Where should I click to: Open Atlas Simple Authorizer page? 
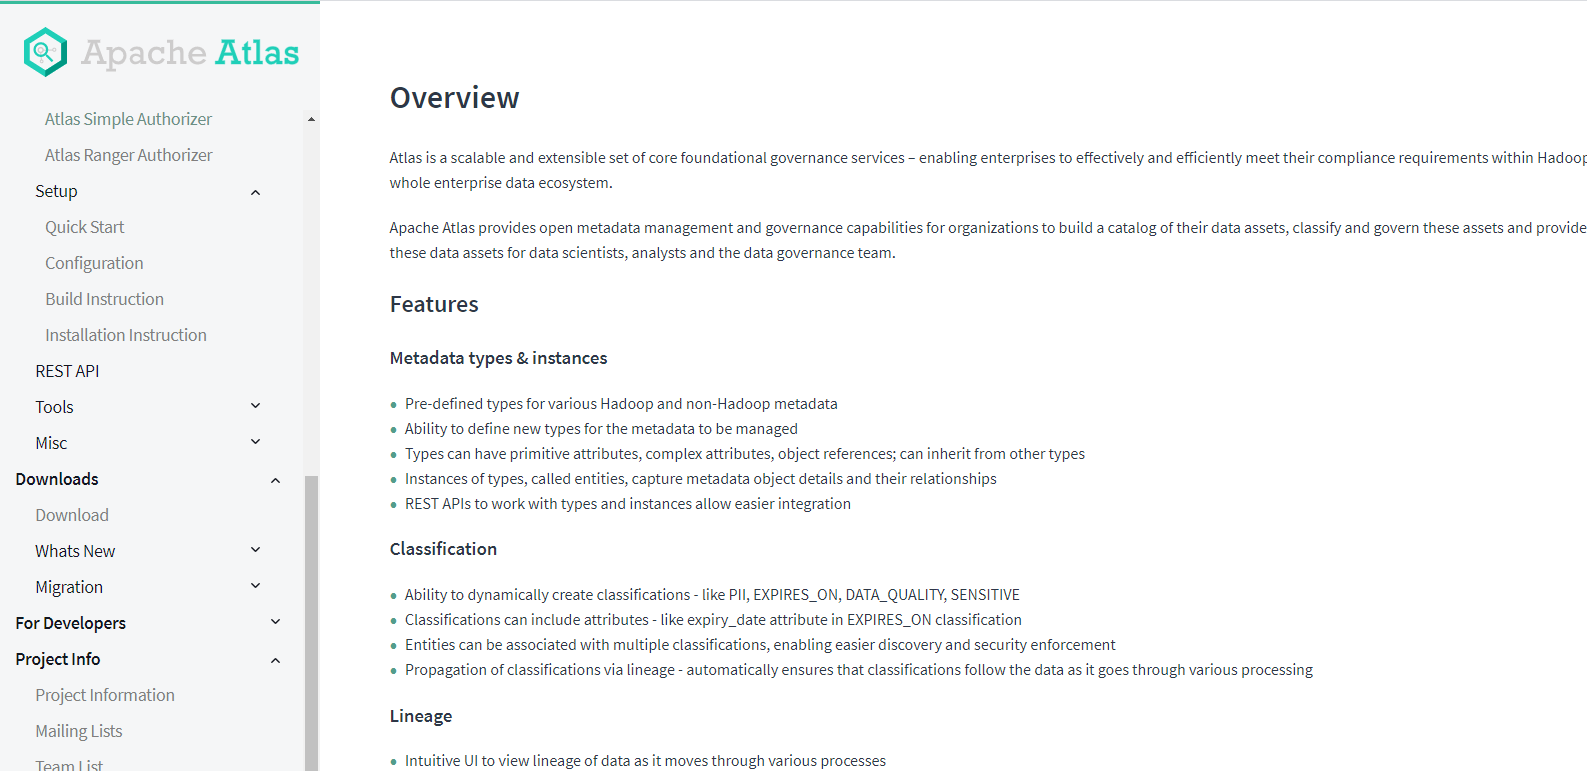(x=128, y=119)
